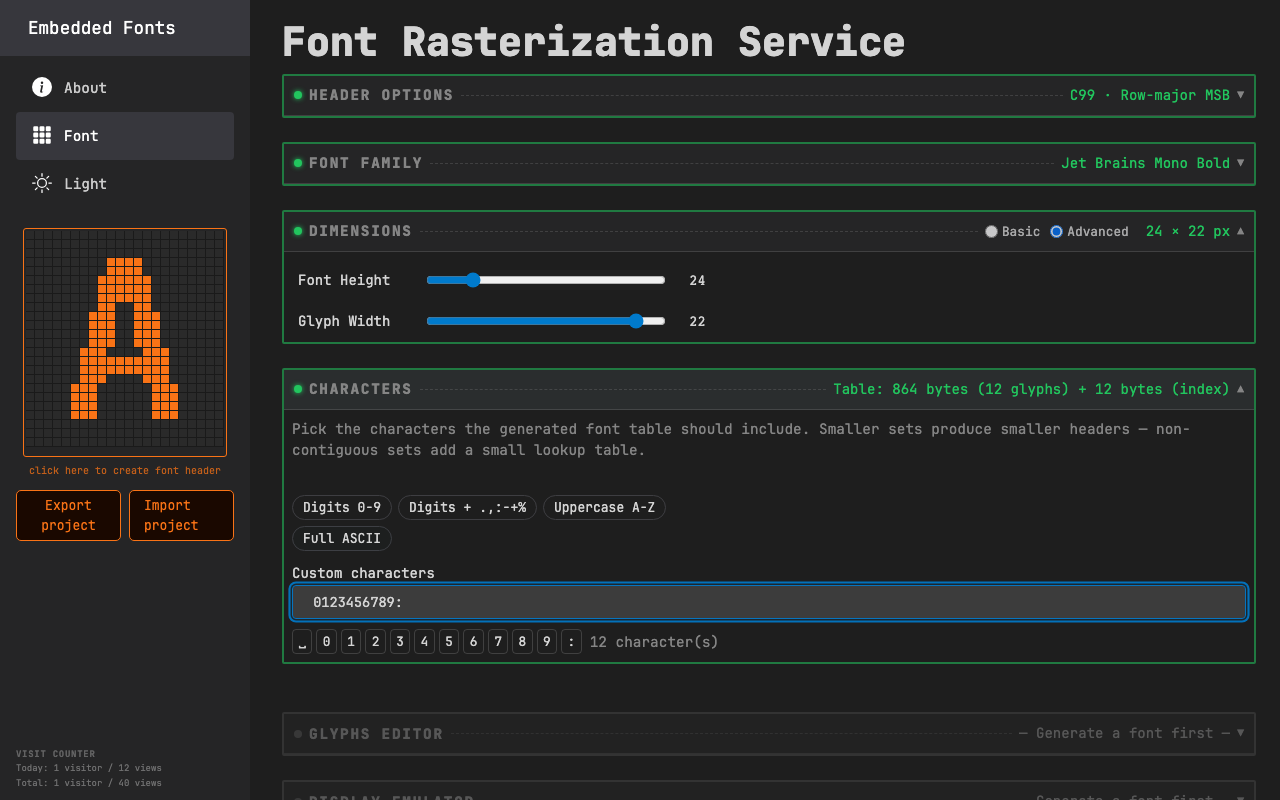Click the C99 · Row-major MSB value

[1150, 95]
